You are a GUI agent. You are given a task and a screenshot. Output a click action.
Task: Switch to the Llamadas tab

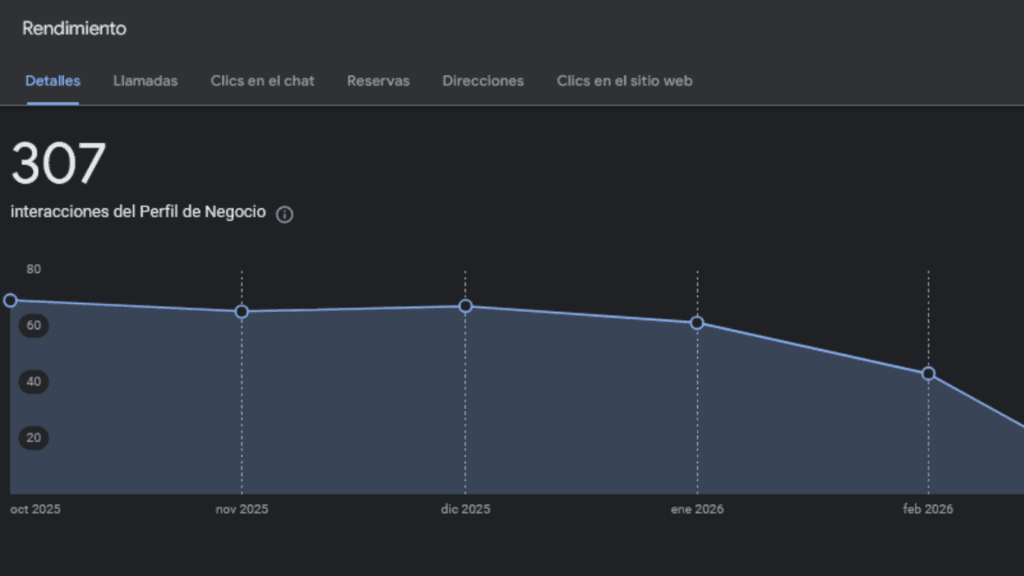click(x=145, y=81)
